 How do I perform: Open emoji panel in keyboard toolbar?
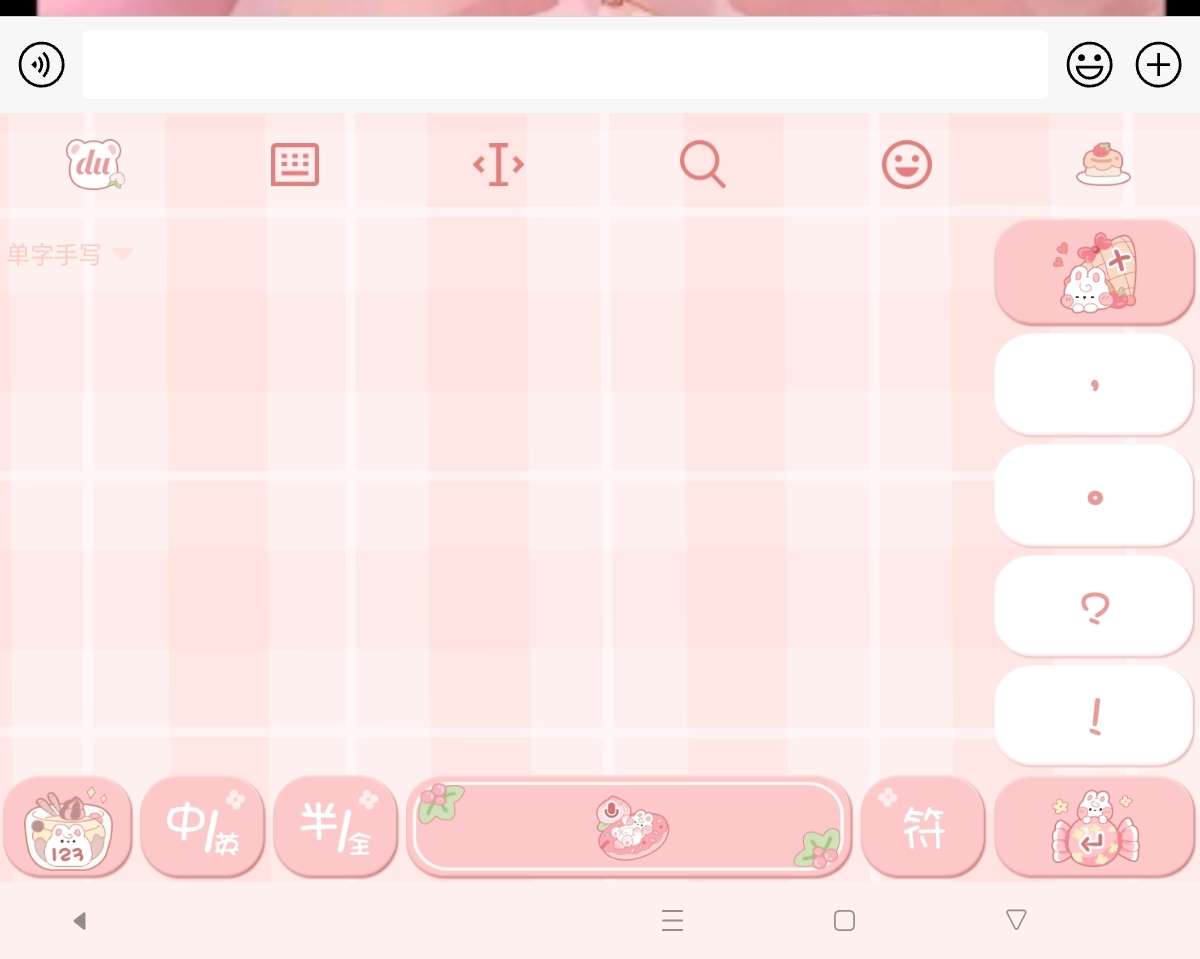pos(907,165)
